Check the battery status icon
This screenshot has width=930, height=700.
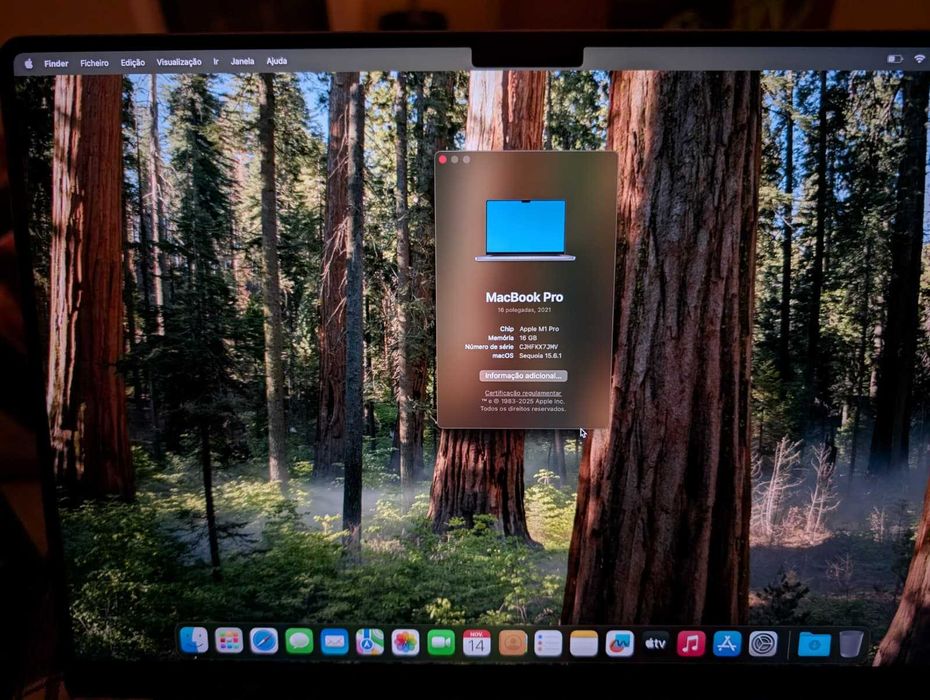pos(894,59)
